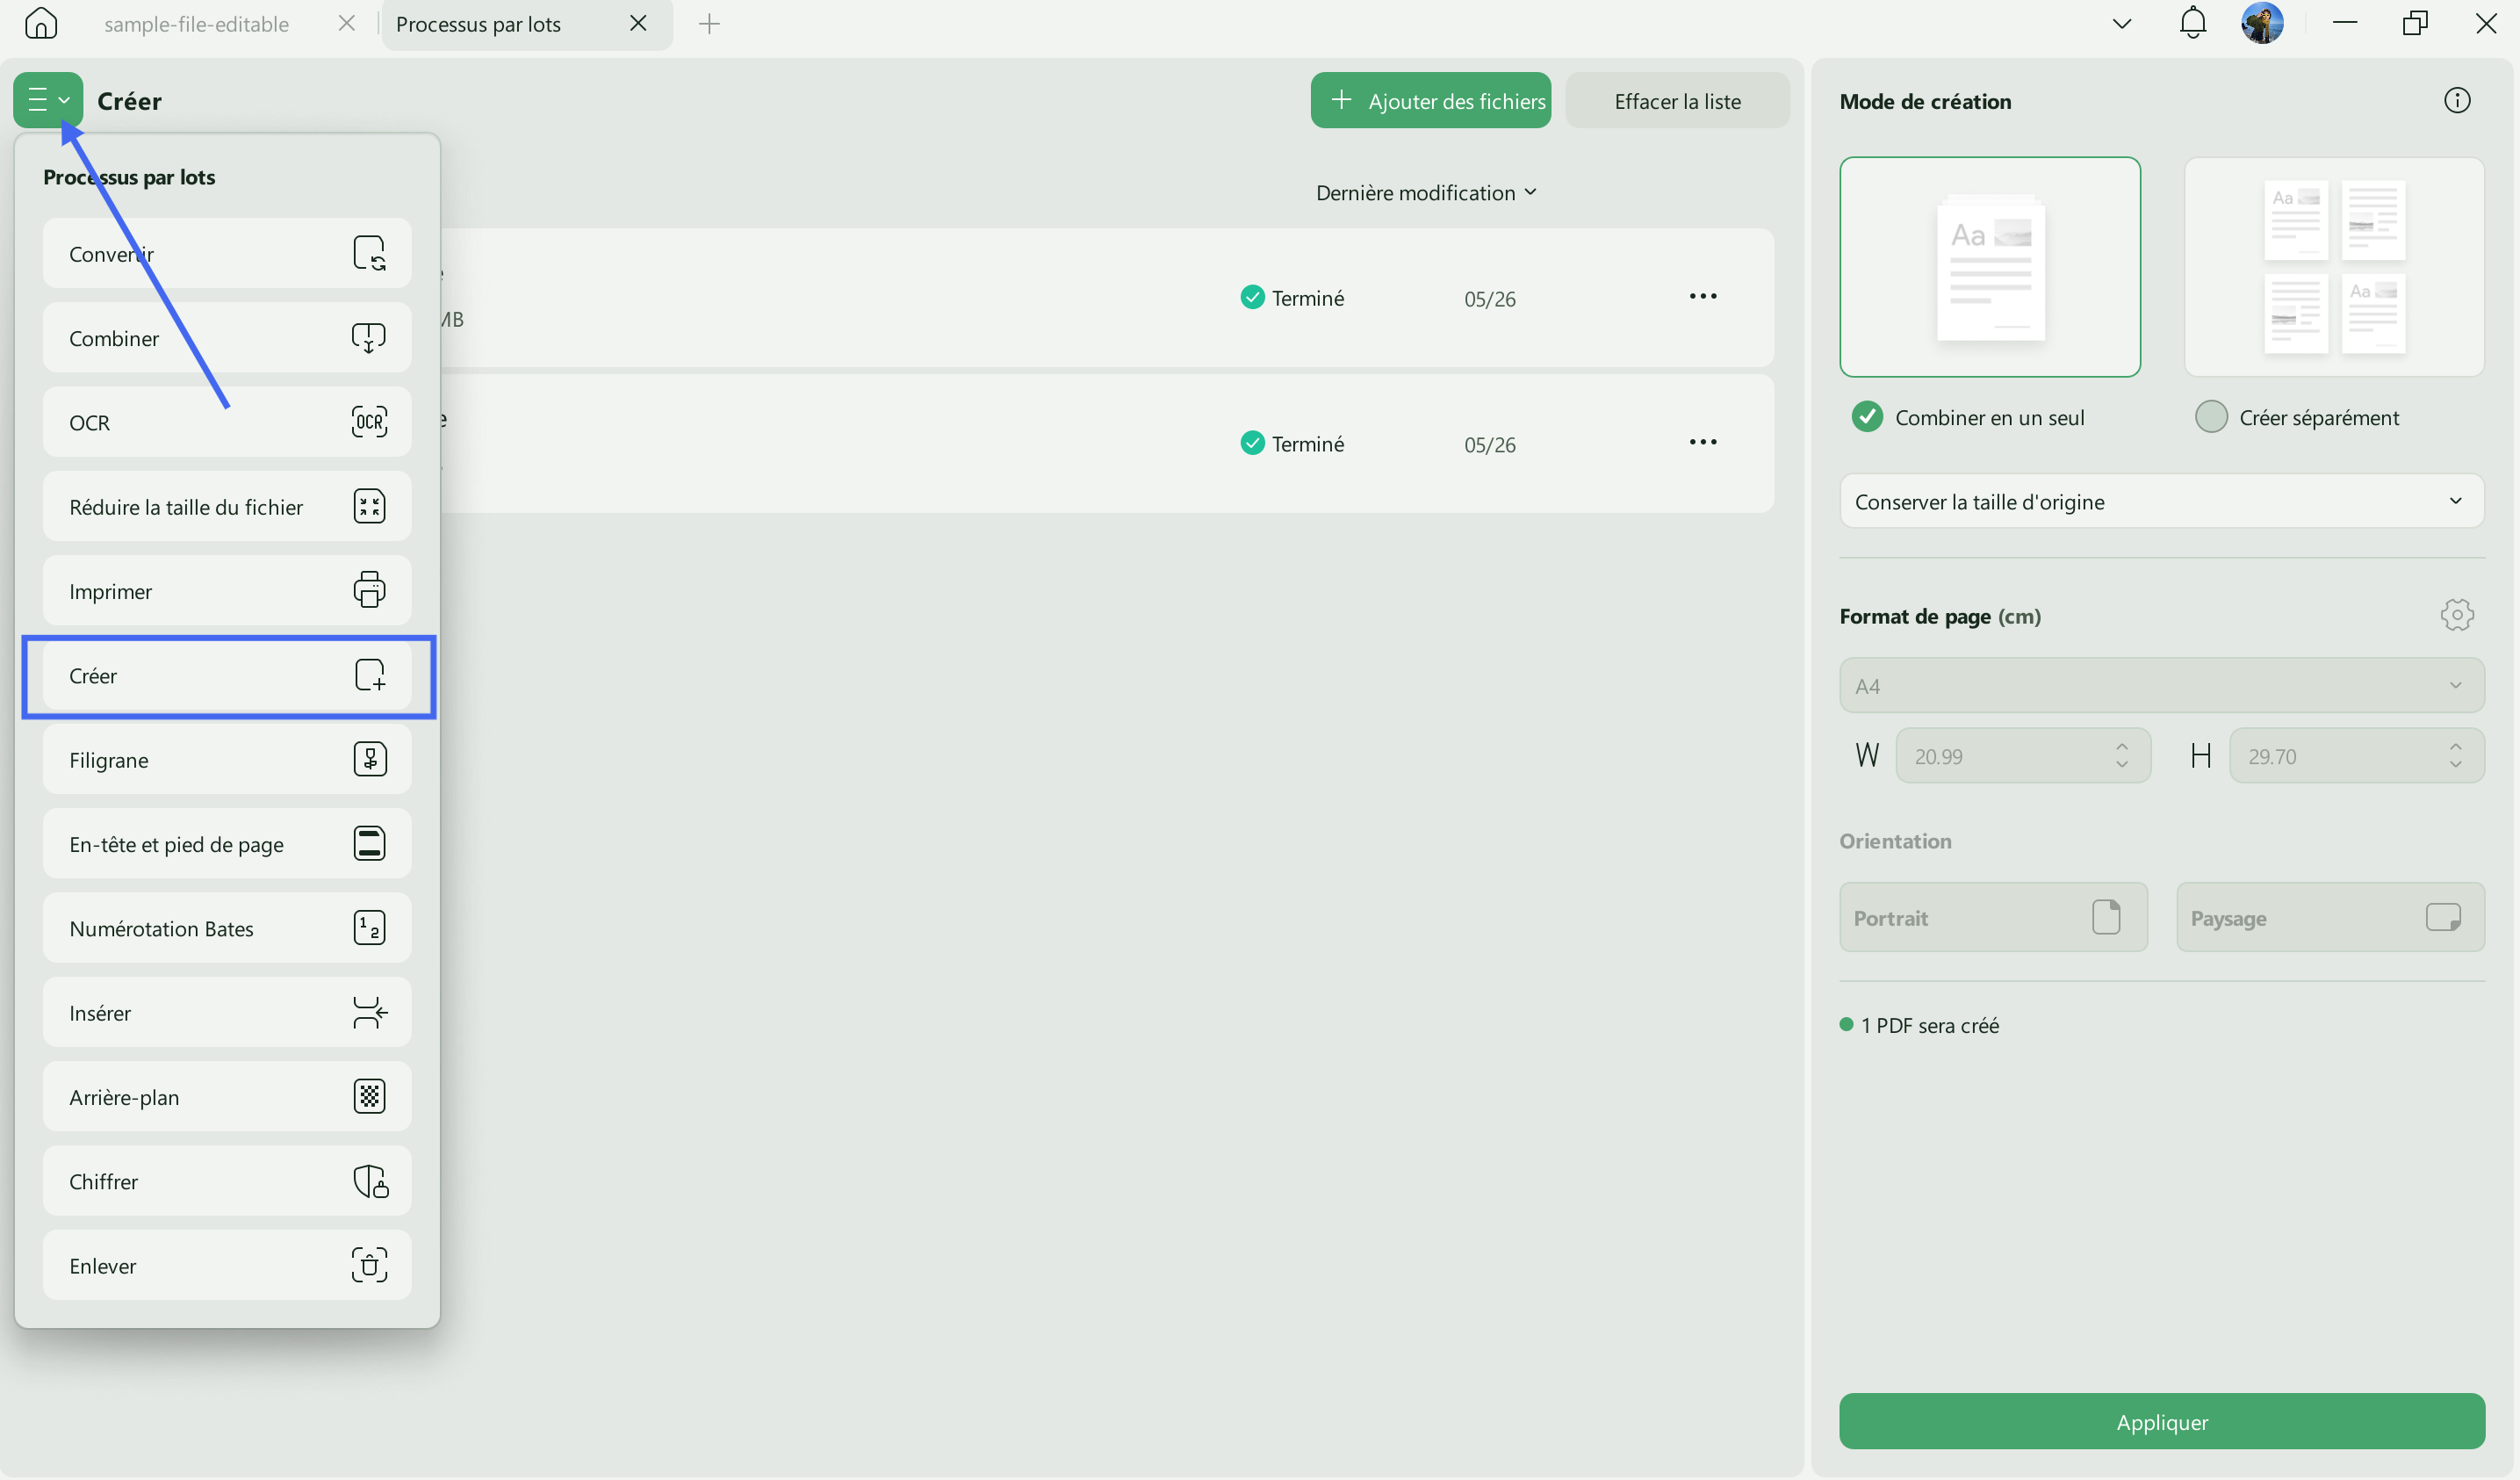
Task: Click the Combiner icon
Action: [369, 338]
